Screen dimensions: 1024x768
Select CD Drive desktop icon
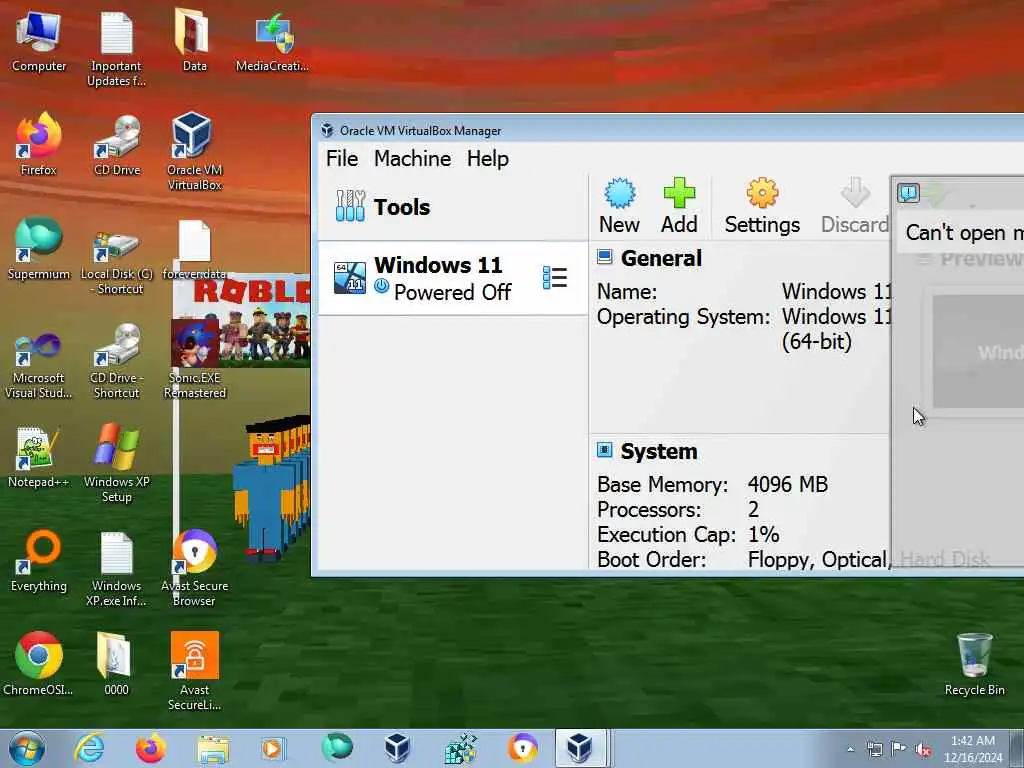(116, 145)
